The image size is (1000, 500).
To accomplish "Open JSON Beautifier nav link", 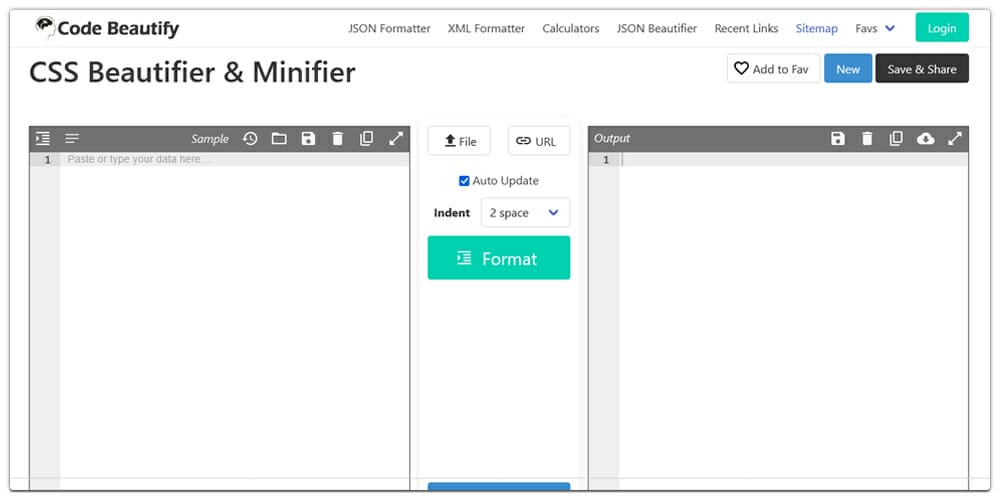I will coord(657,29).
